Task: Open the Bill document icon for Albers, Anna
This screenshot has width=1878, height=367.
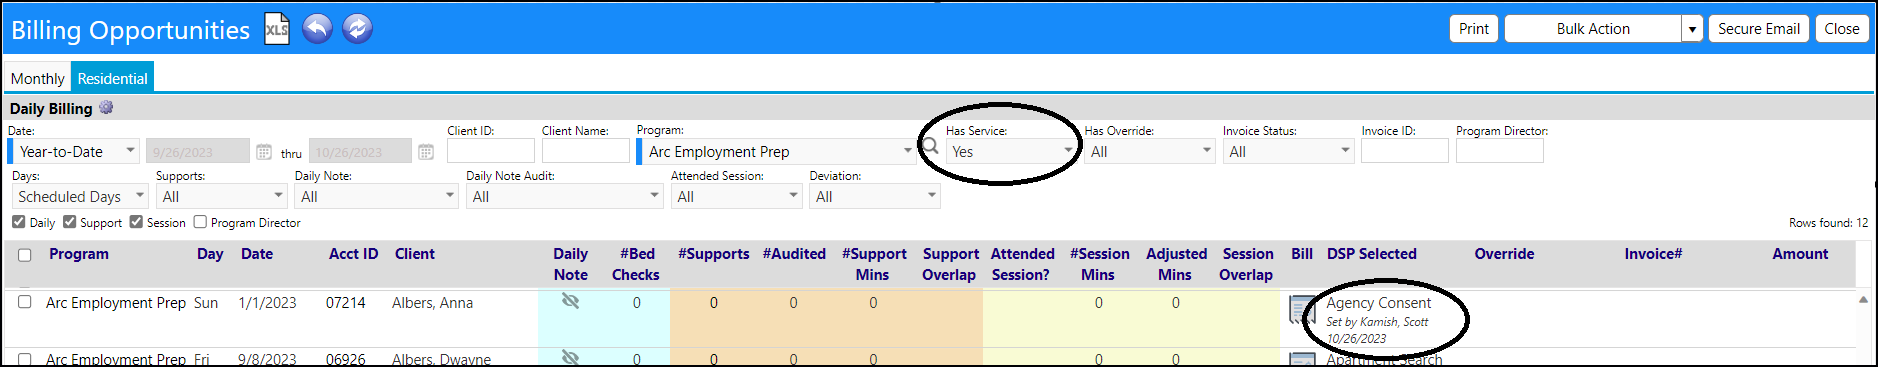Action: pos(1302,310)
